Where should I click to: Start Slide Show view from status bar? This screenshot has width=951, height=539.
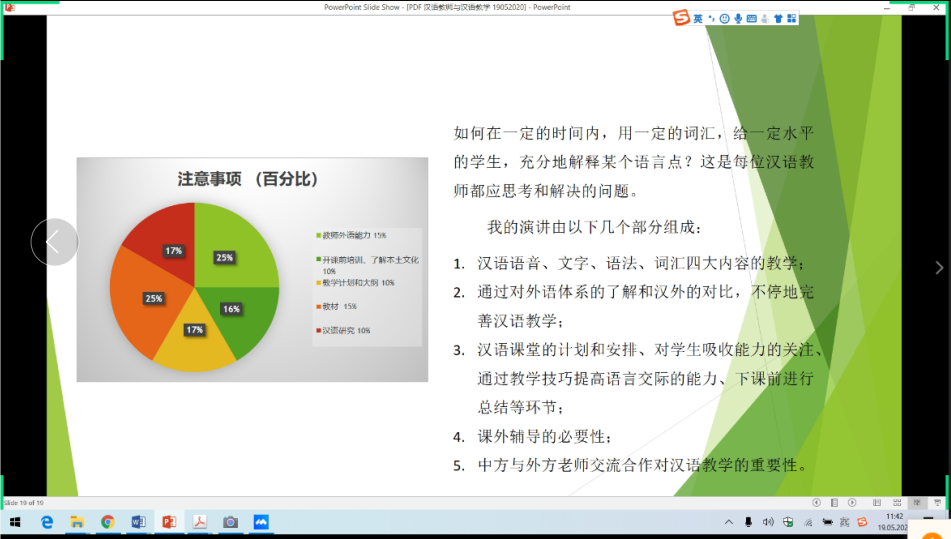tap(937, 502)
